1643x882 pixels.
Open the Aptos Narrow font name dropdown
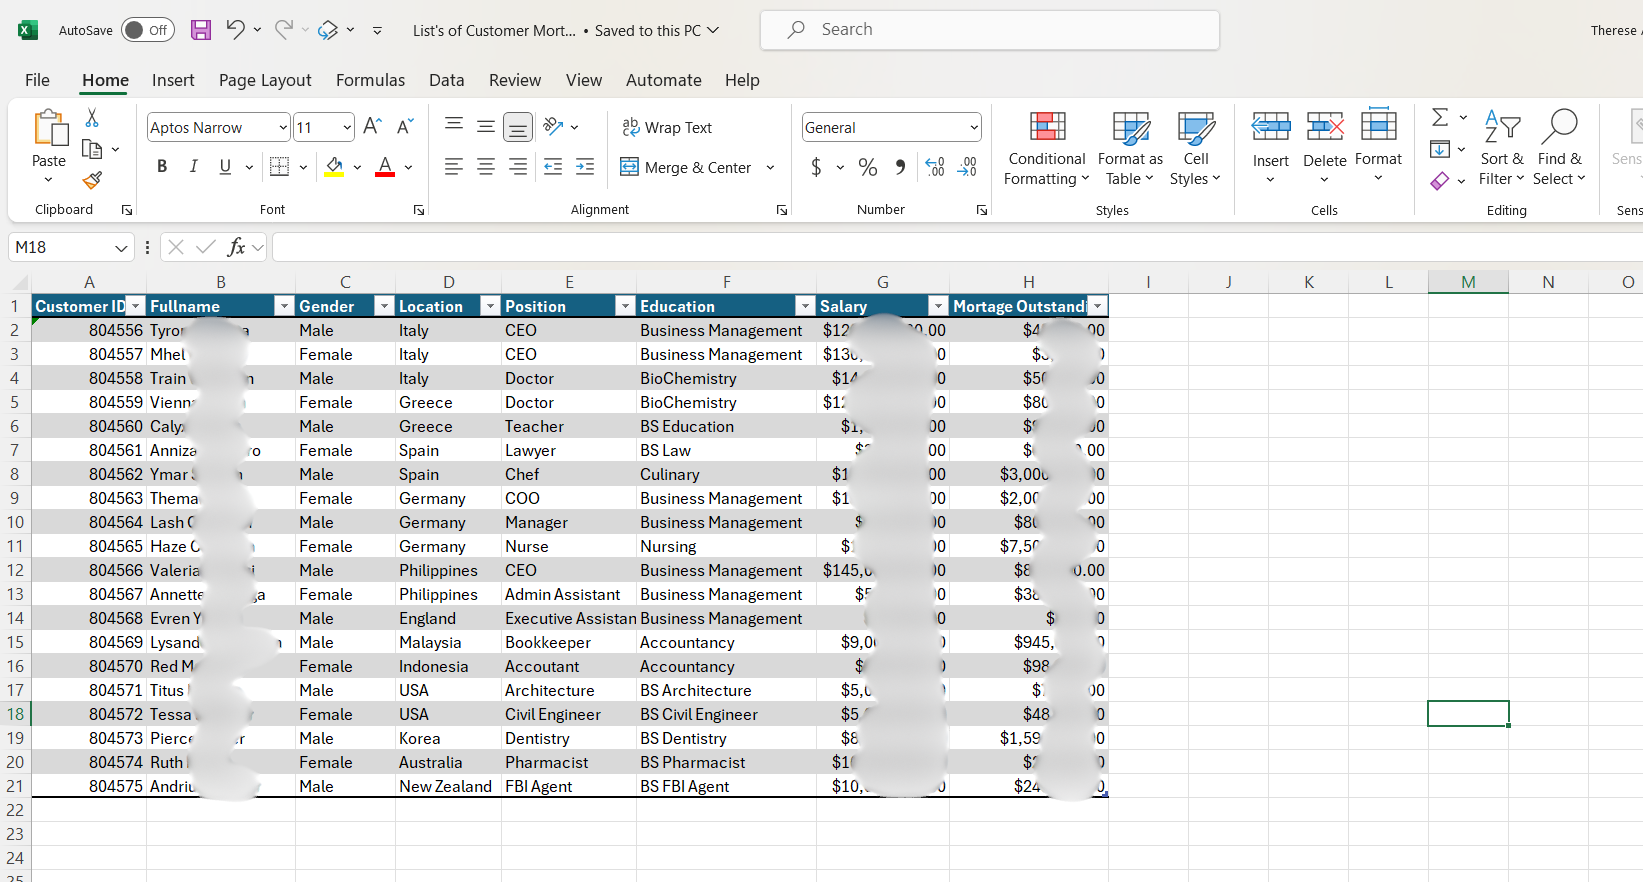click(x=283, y=127)
